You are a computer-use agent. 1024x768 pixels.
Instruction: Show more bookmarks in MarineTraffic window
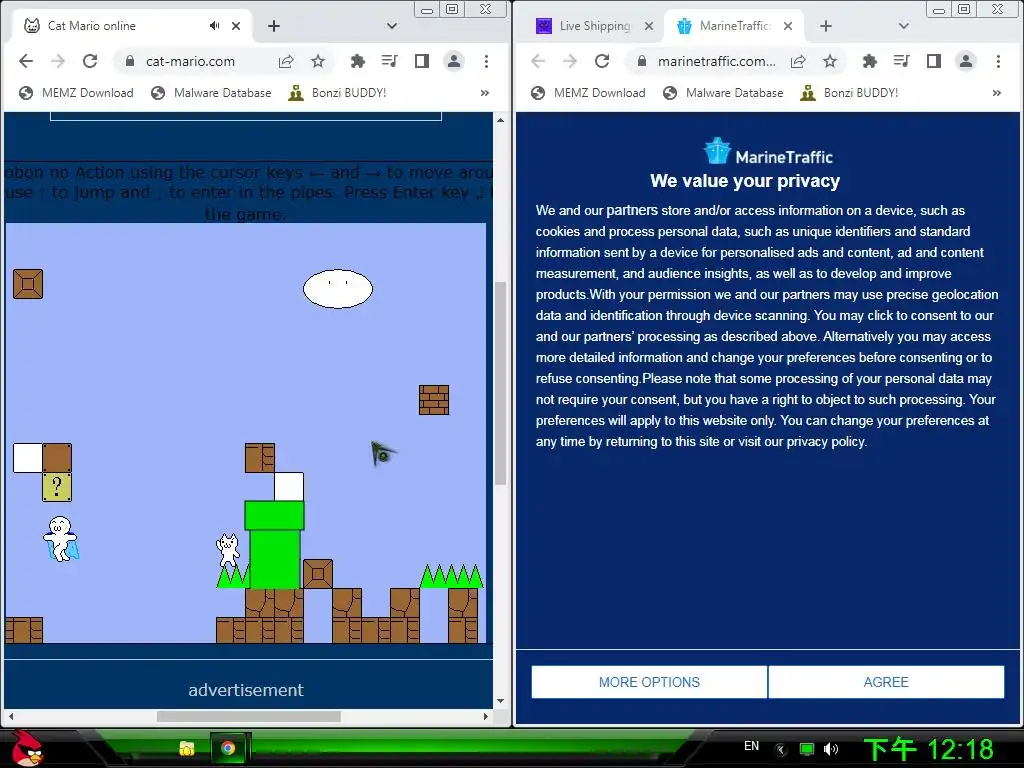(x=997, y=93)
